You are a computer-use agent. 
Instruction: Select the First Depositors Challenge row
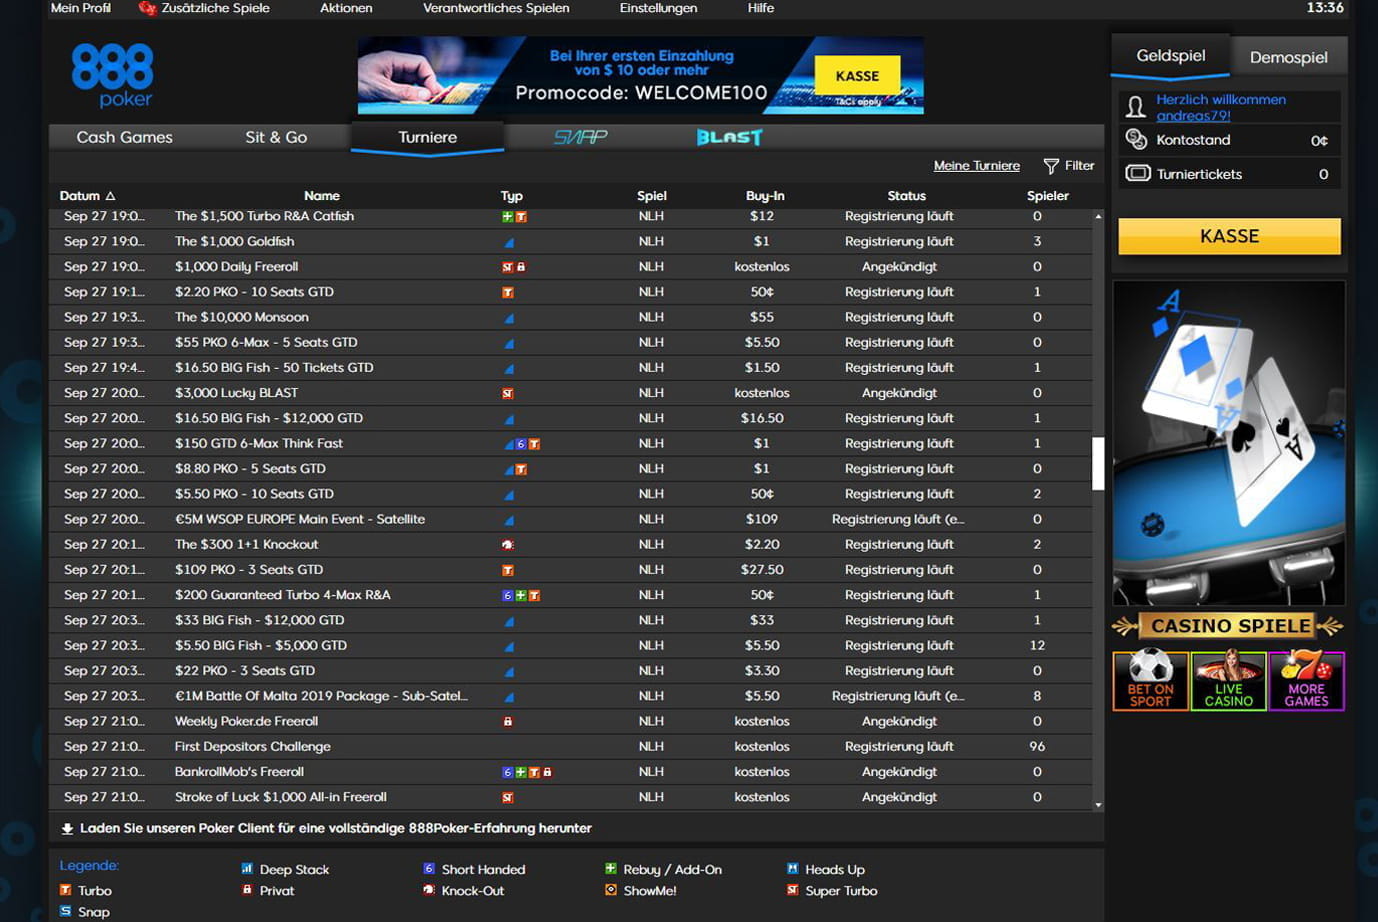click(570, 747)
